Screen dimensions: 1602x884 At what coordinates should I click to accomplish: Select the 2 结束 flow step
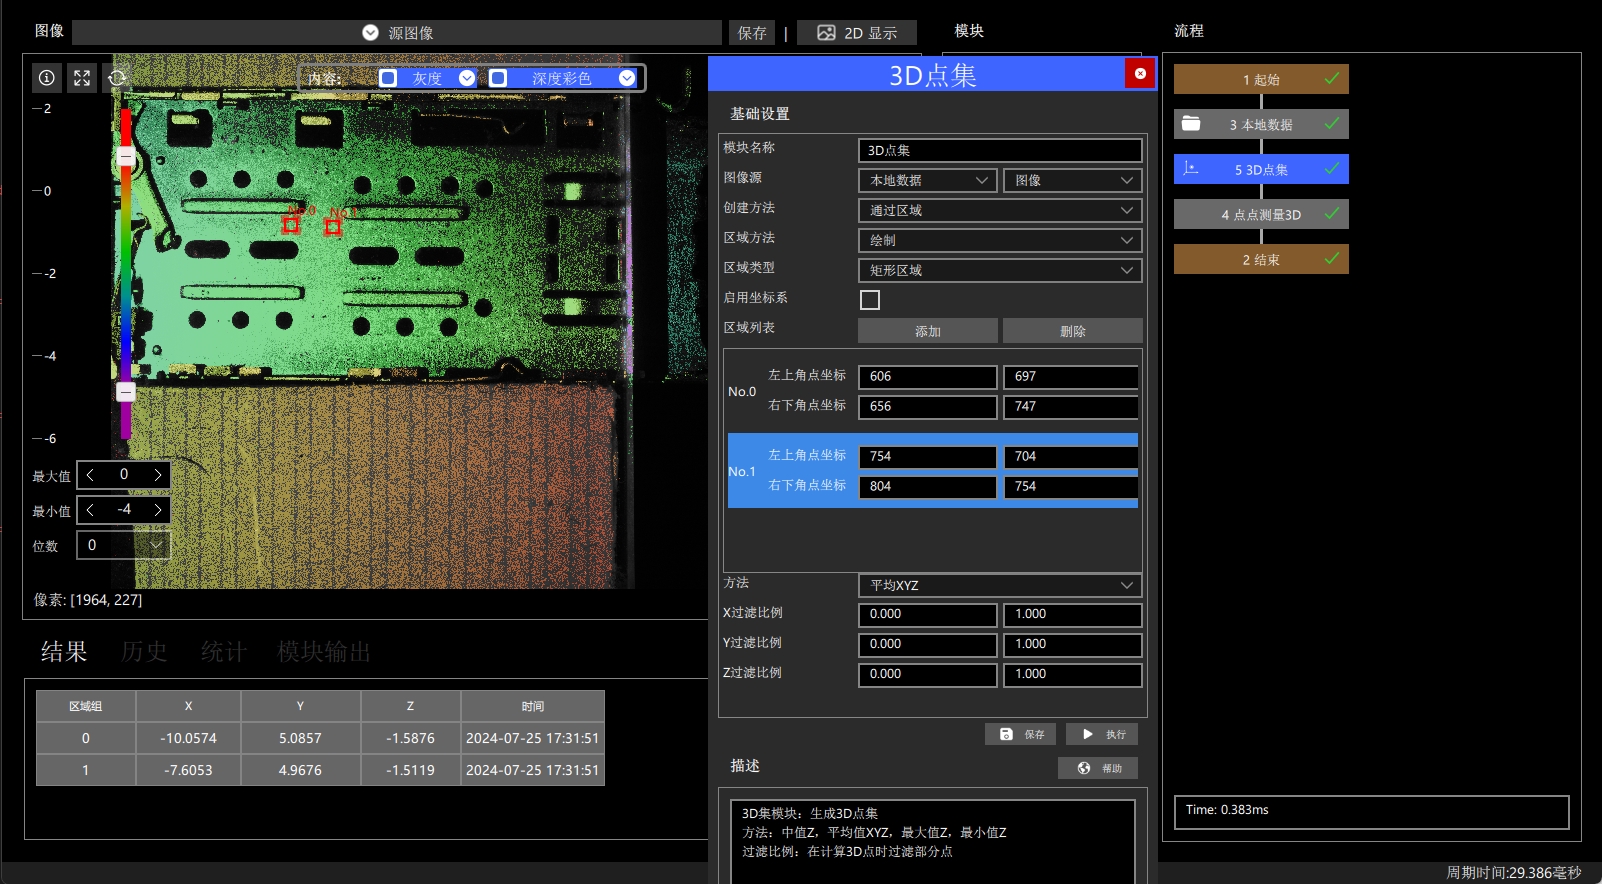(x=1261, y=259)
